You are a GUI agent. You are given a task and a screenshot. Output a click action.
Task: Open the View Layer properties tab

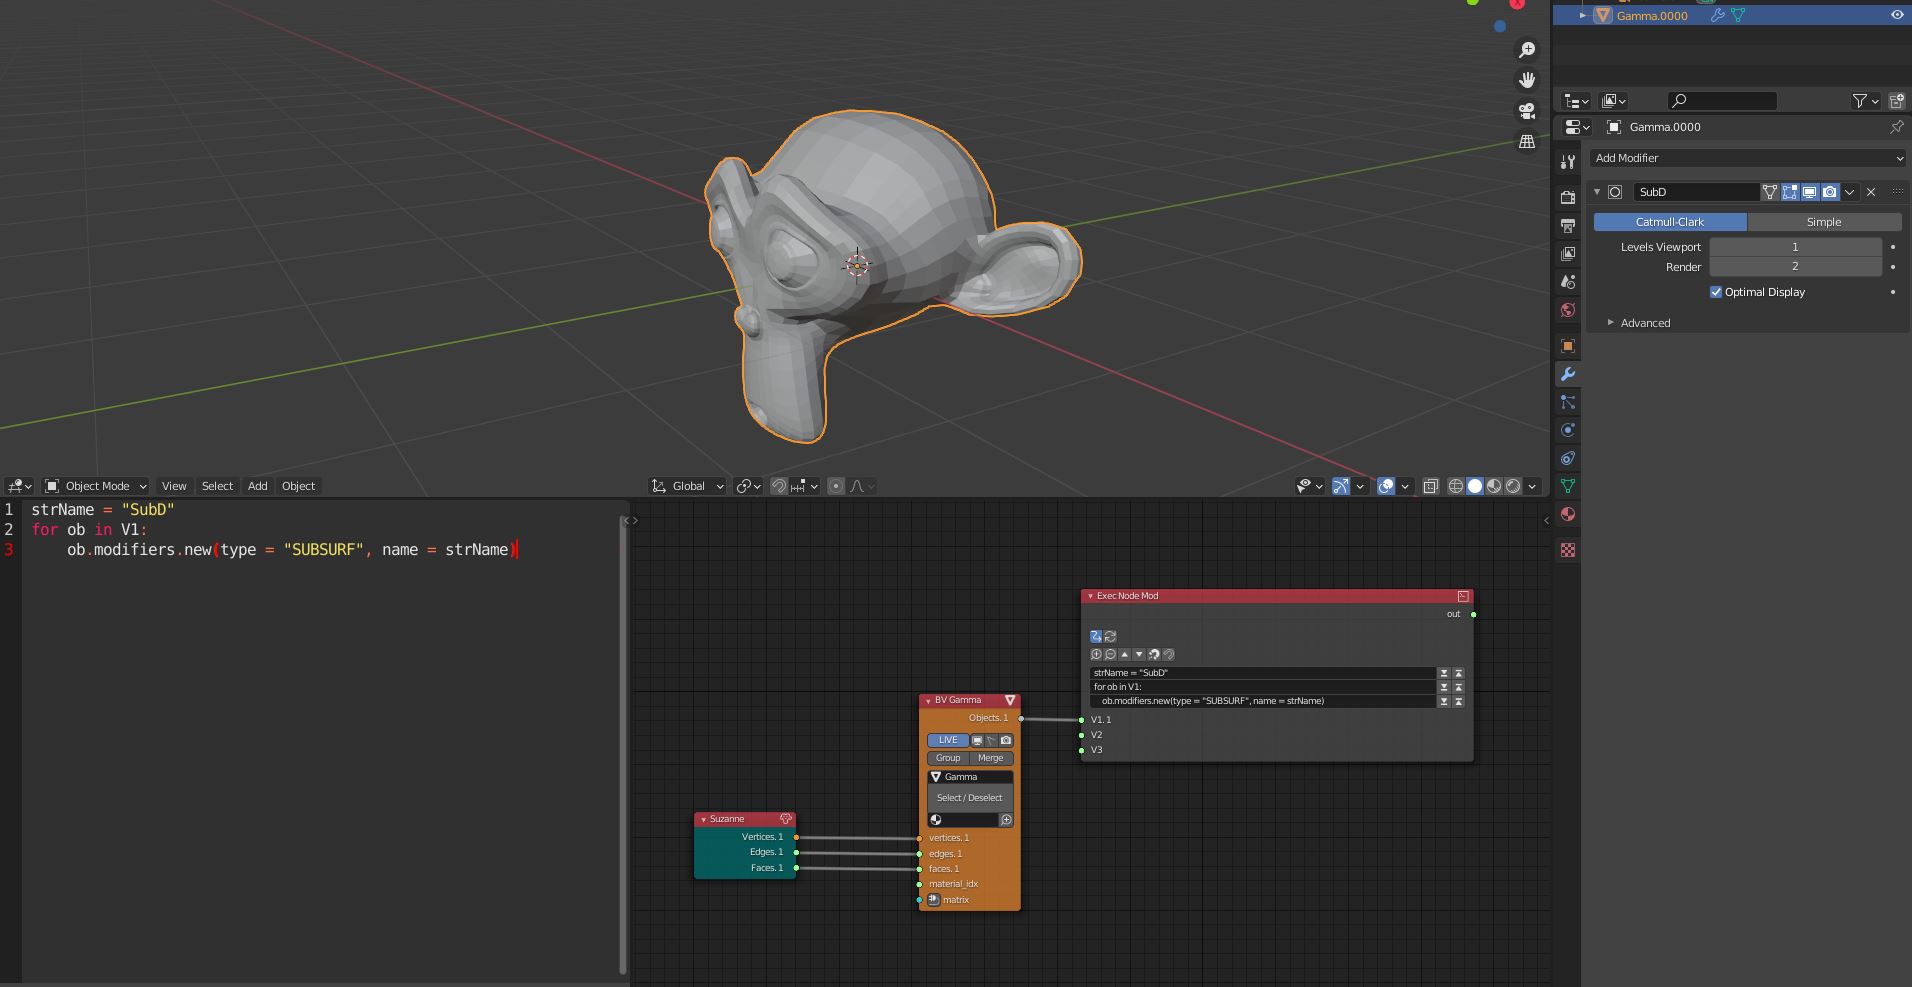coord(1568,253)
